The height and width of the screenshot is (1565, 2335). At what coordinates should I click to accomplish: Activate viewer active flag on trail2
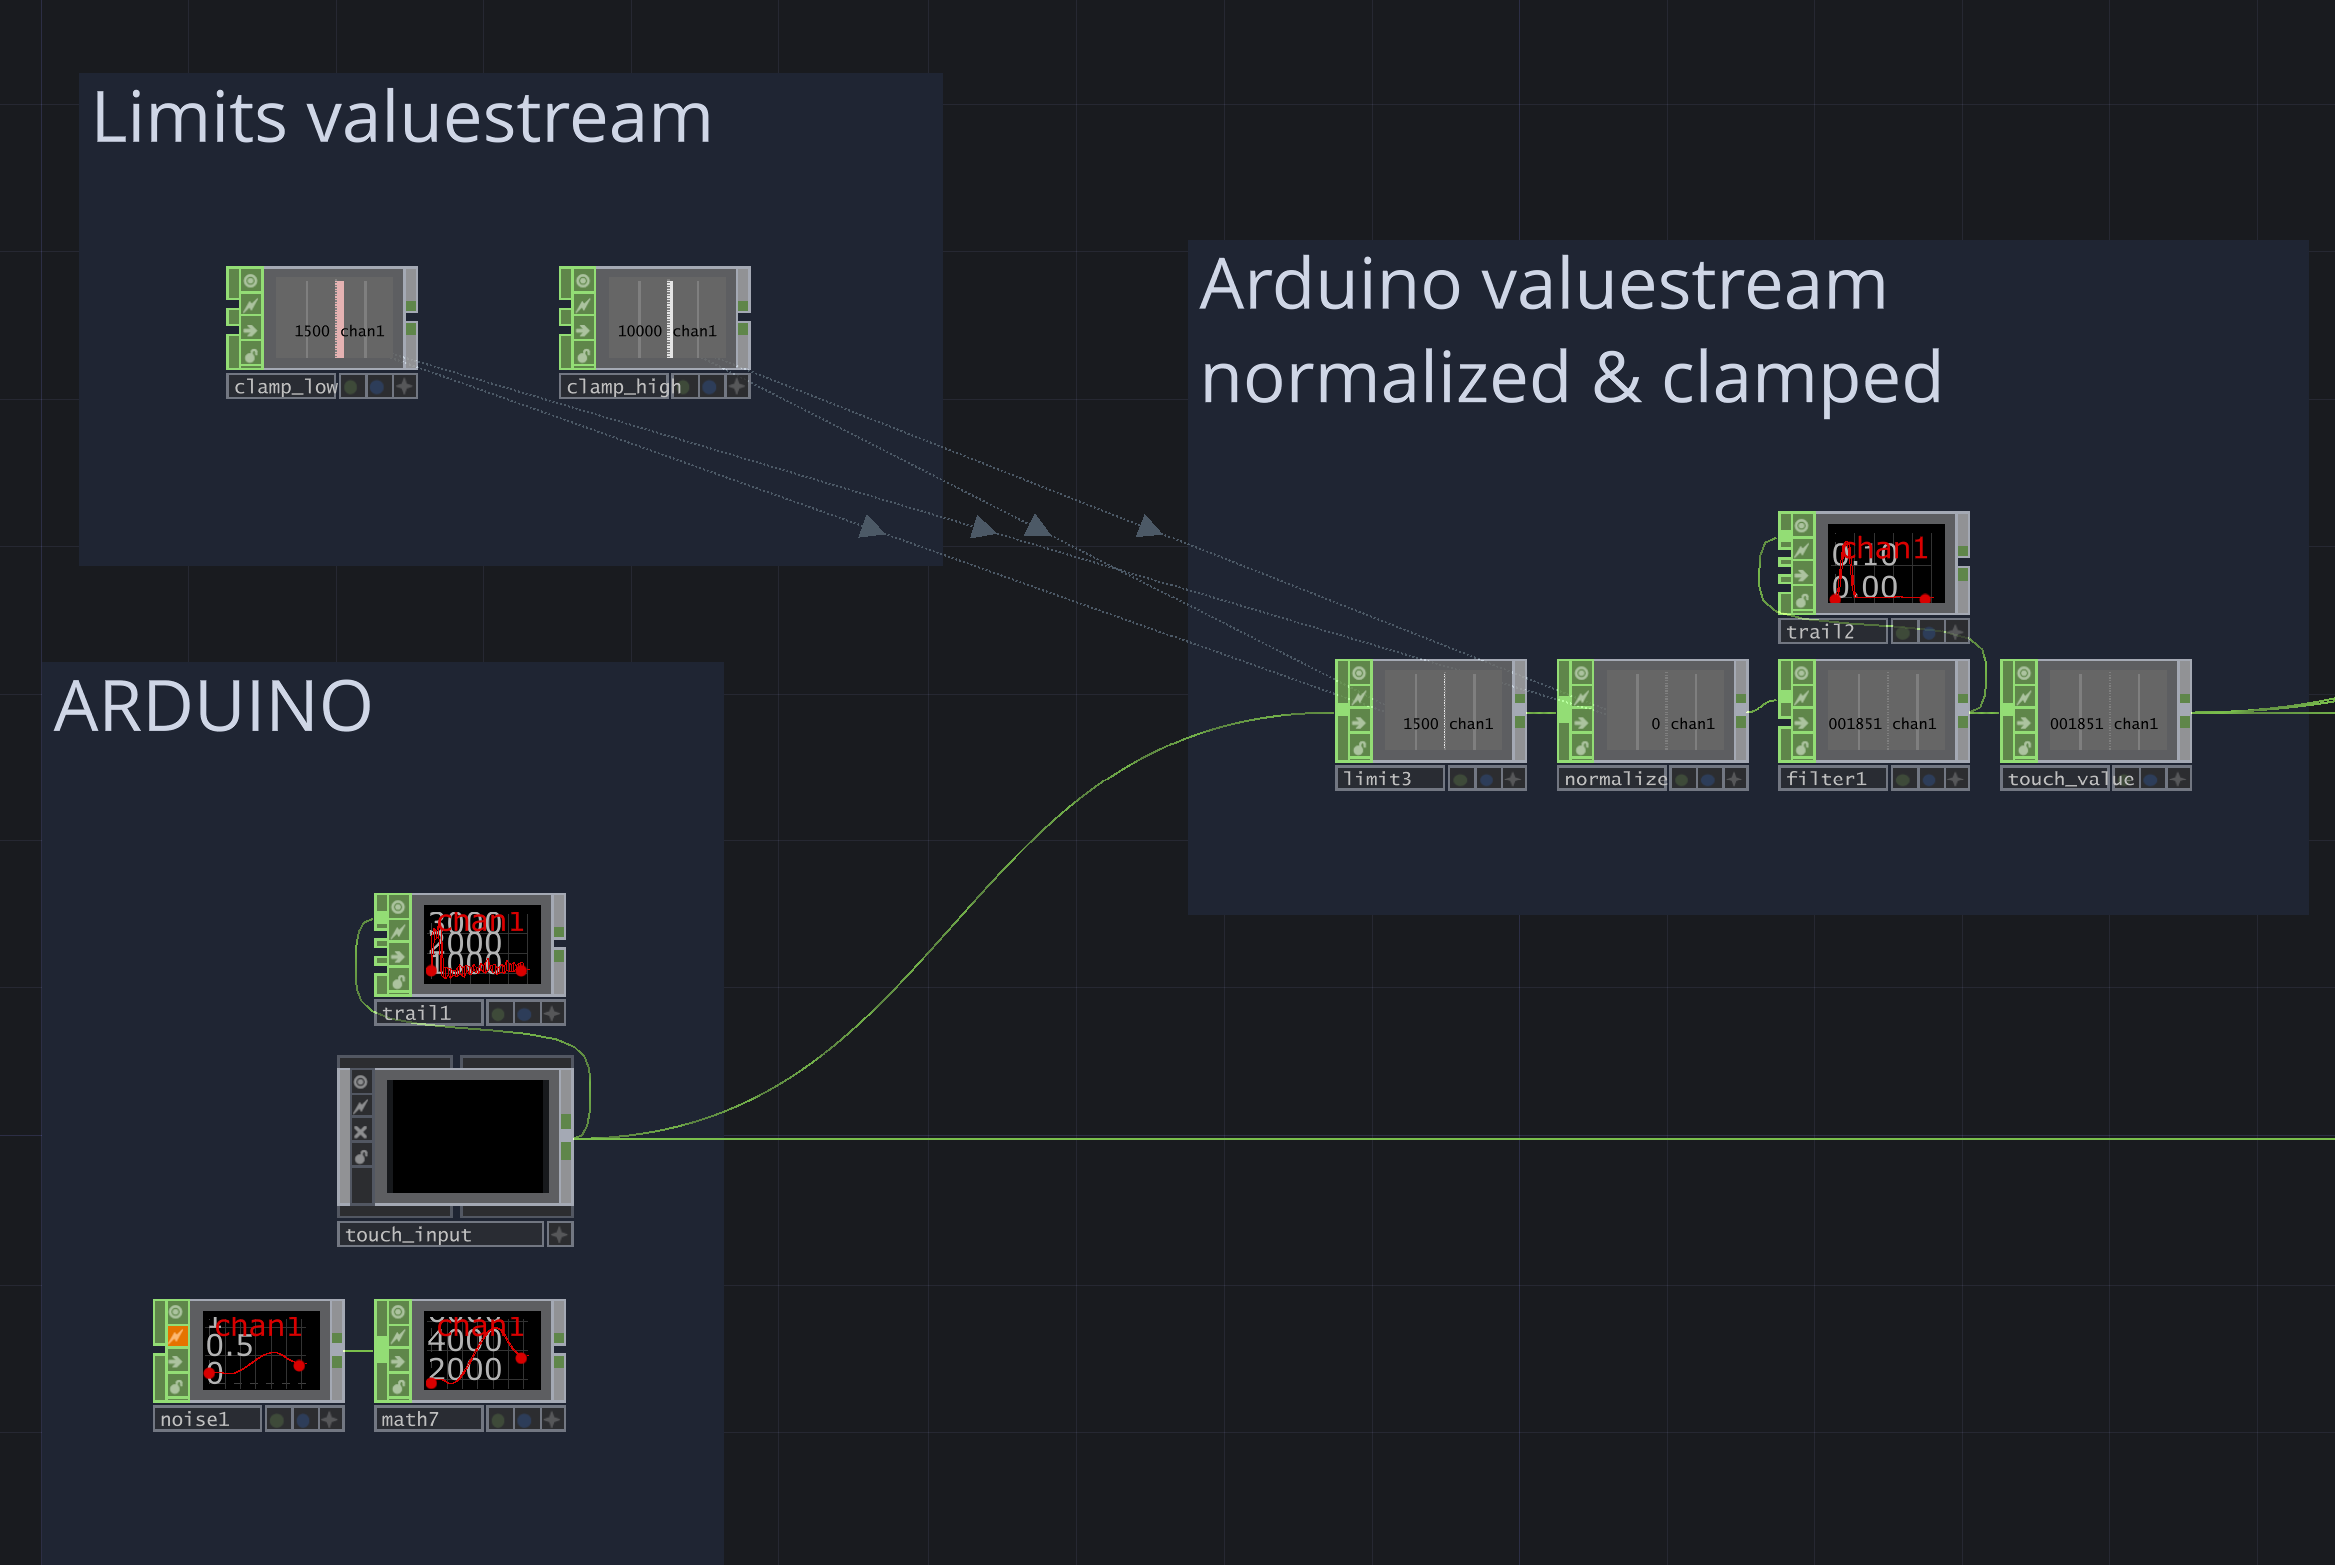(1956, 632)
